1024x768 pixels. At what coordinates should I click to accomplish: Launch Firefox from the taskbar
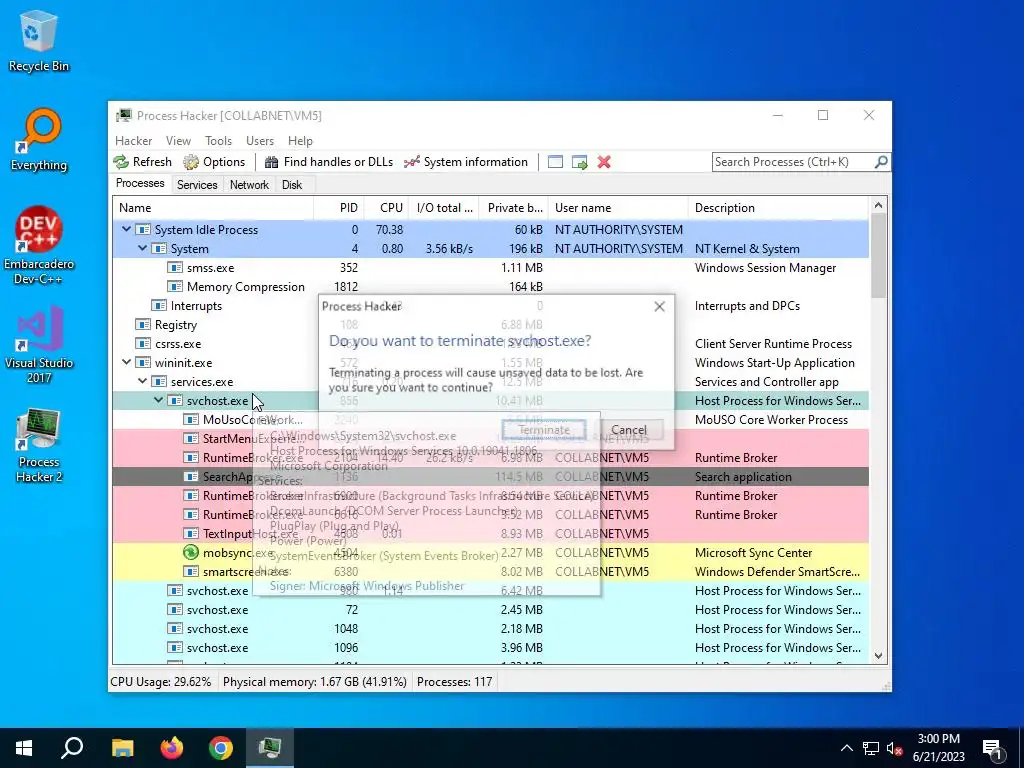coord(172,748)
